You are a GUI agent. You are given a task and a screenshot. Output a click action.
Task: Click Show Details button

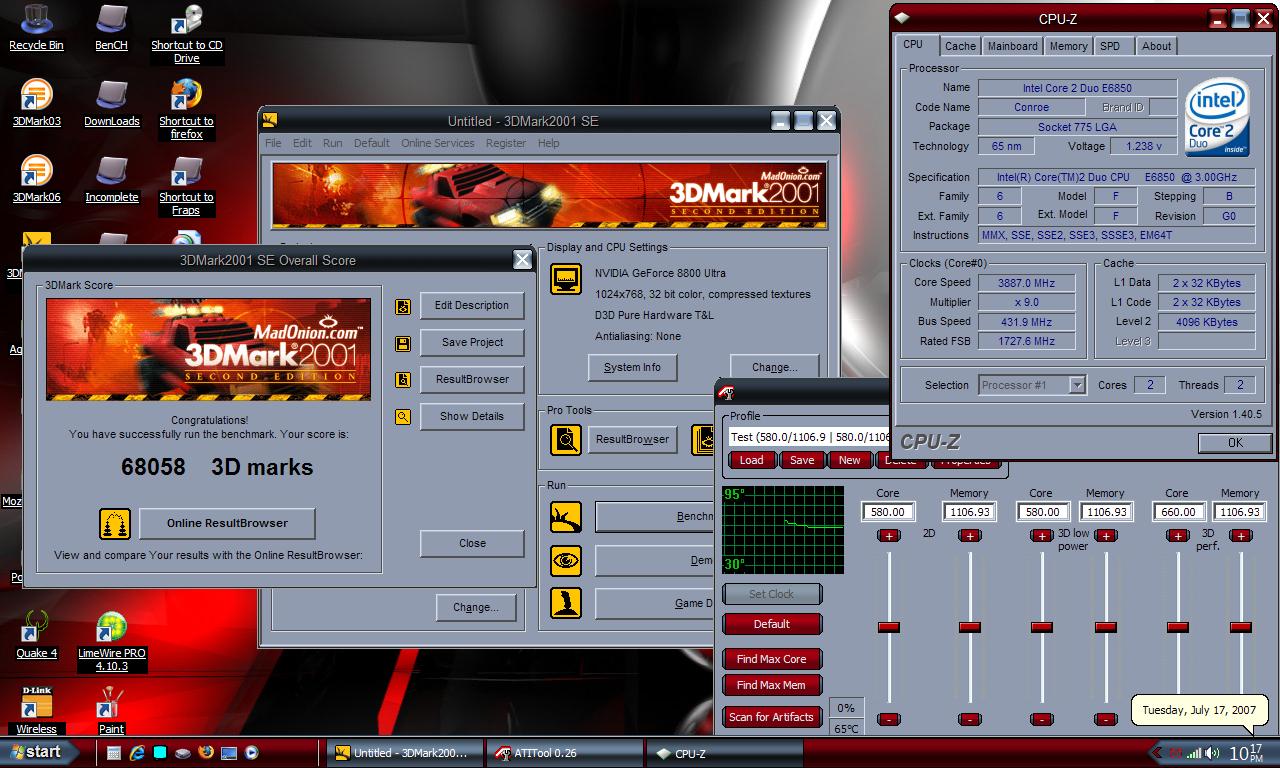472,417
